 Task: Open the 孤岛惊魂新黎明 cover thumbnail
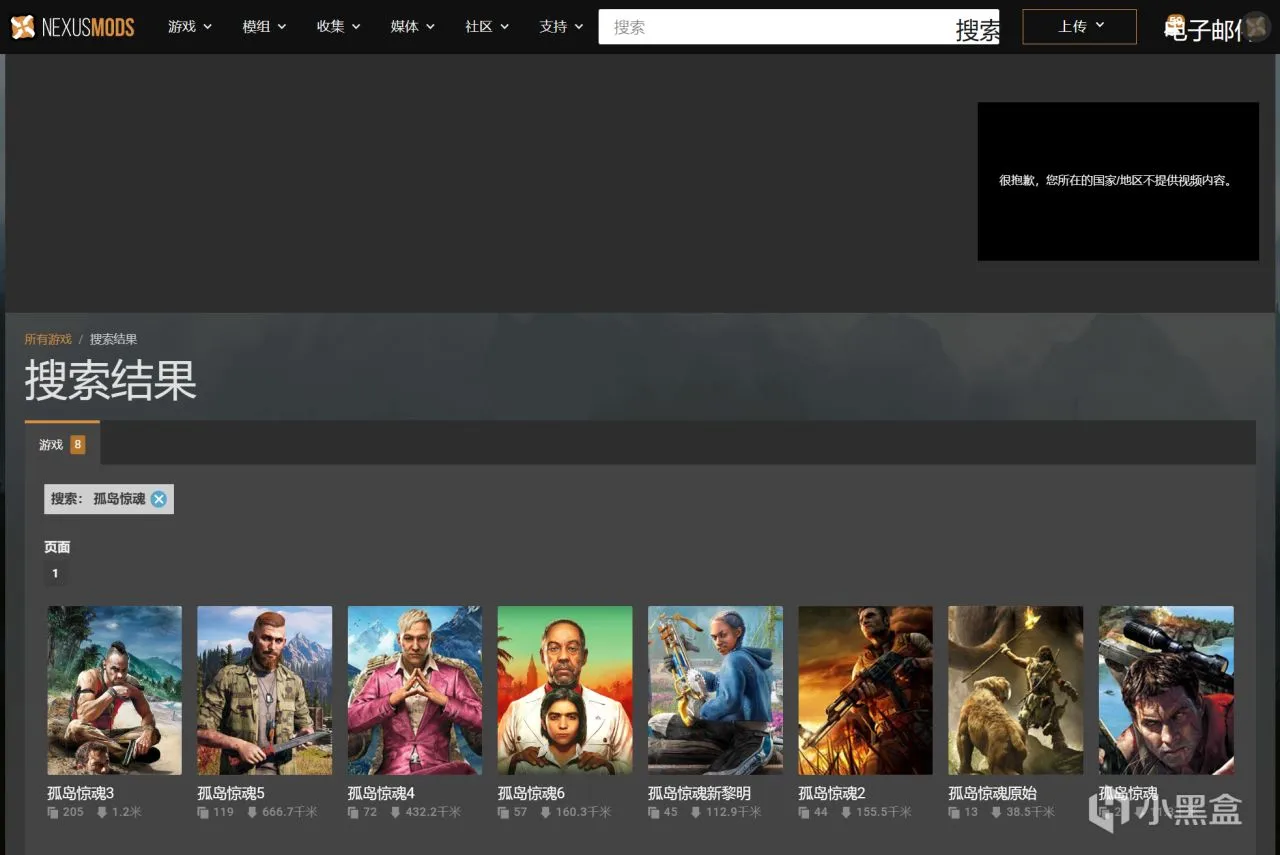[x=715, y=690]
